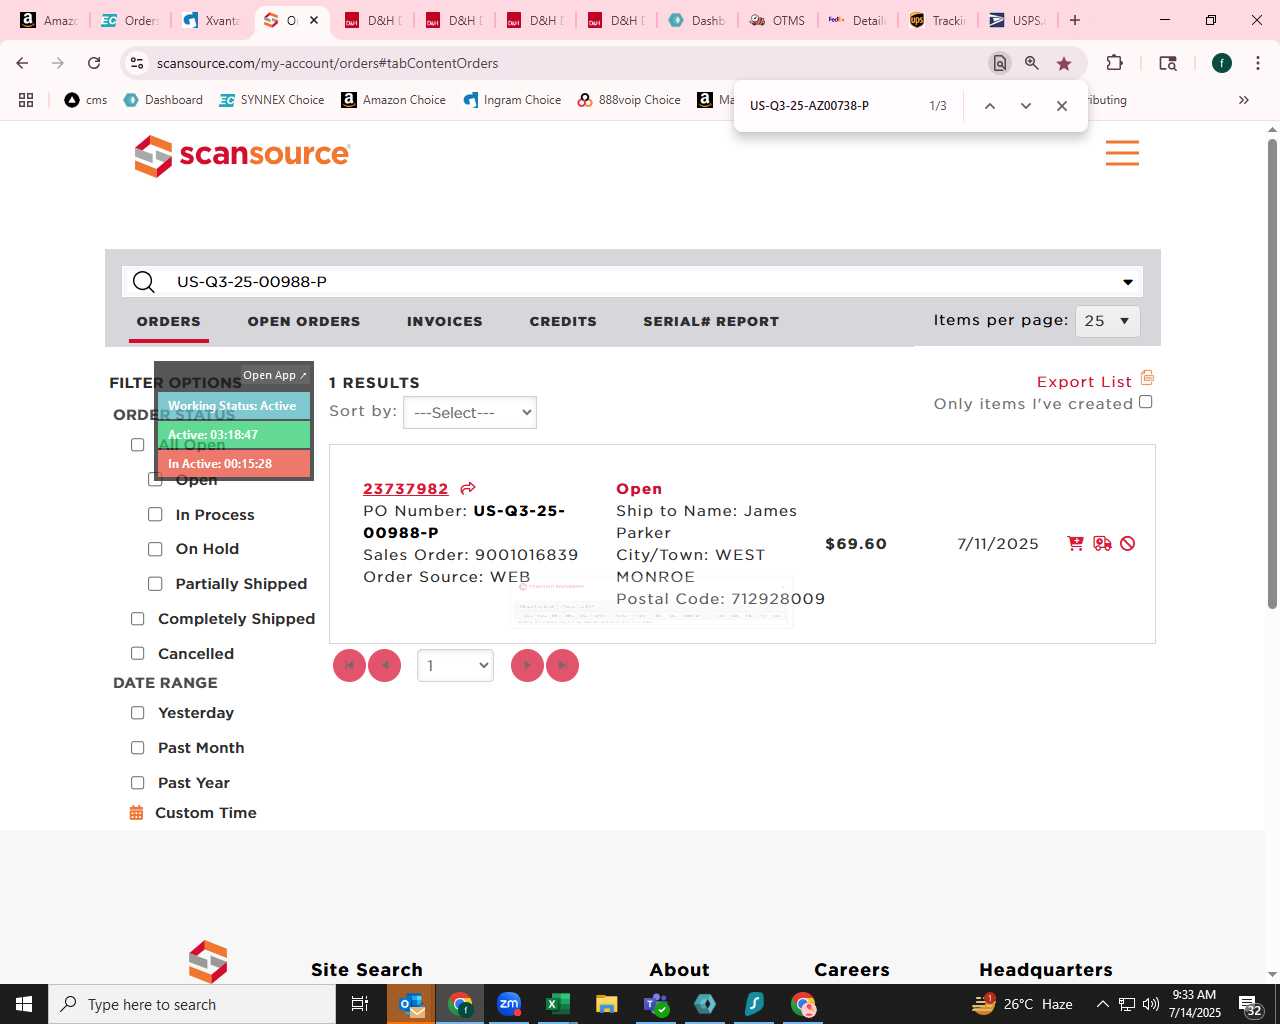Click the shipment truck icon for order 23737982

coord(1102,543)
